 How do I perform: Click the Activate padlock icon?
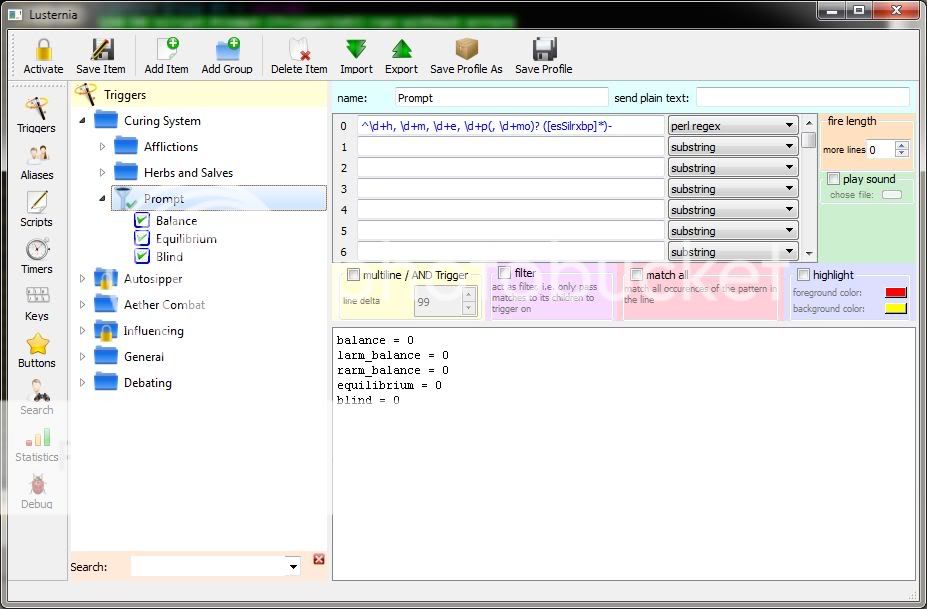[x=43, y=50]
